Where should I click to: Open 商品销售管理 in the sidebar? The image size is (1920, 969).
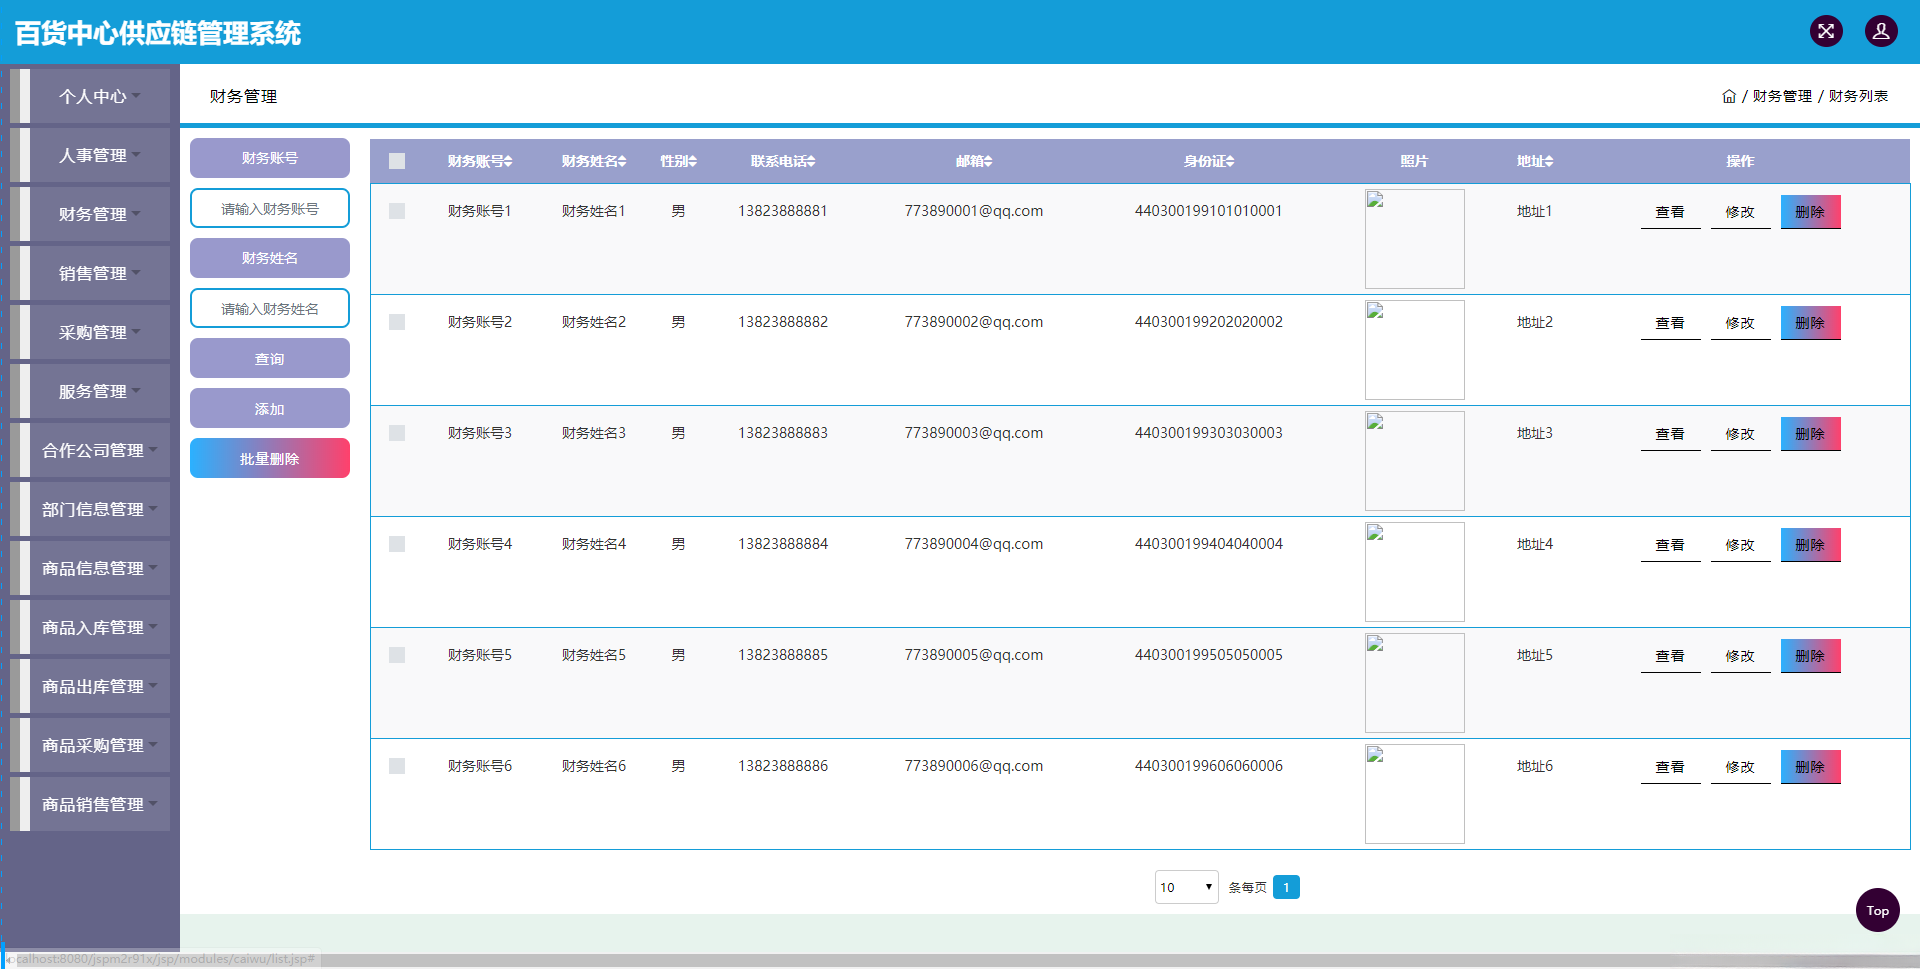point(90,804)
